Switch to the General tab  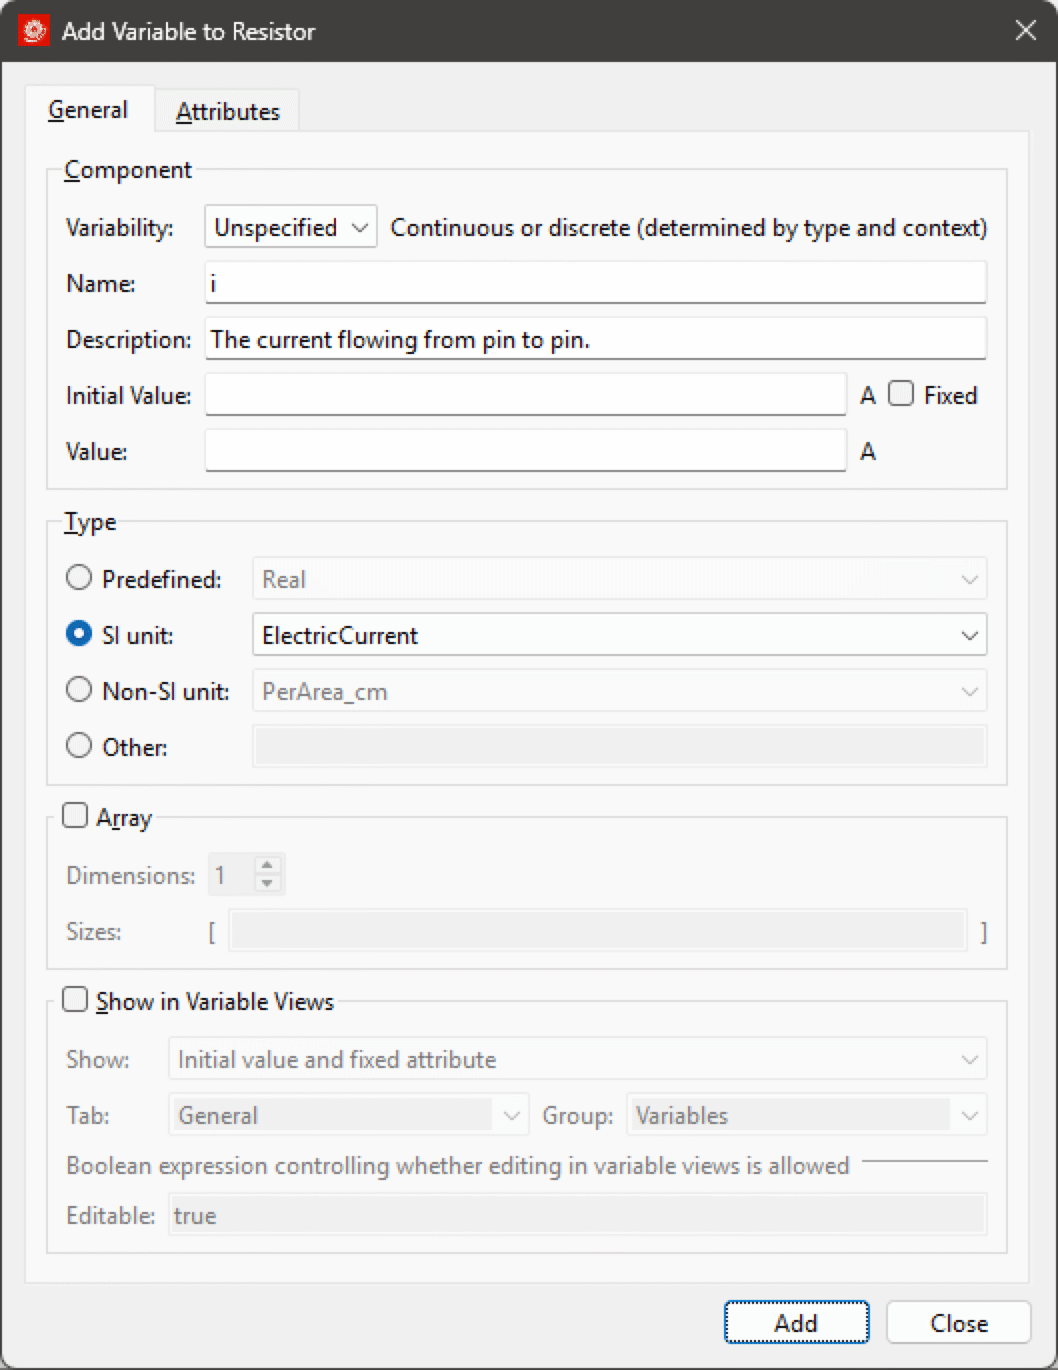[x=88, y=110]
